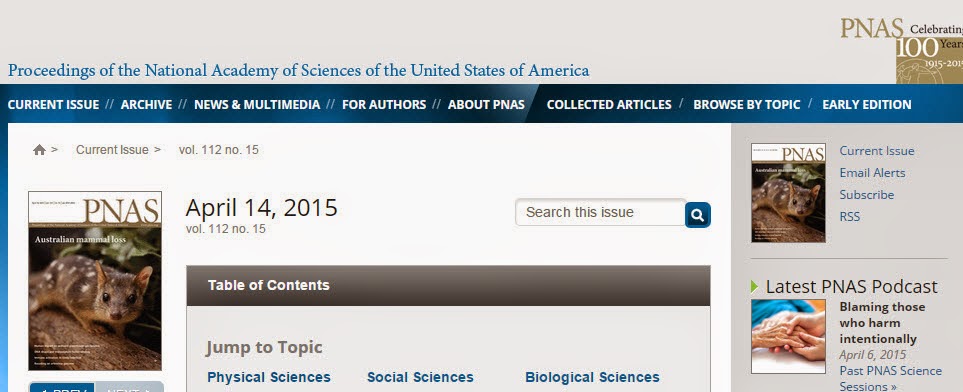Open the RSS feed link
The height and width of the screenshot is (392, 963).
[x=850, y=216]
